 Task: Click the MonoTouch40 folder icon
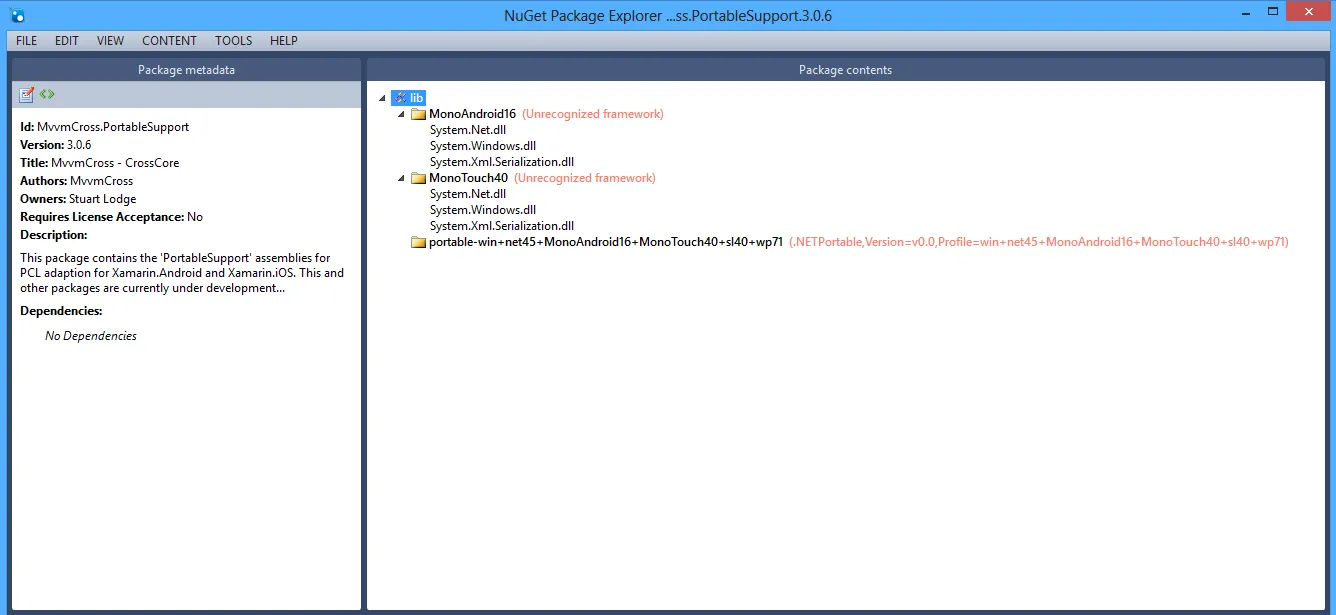point(418,178)
